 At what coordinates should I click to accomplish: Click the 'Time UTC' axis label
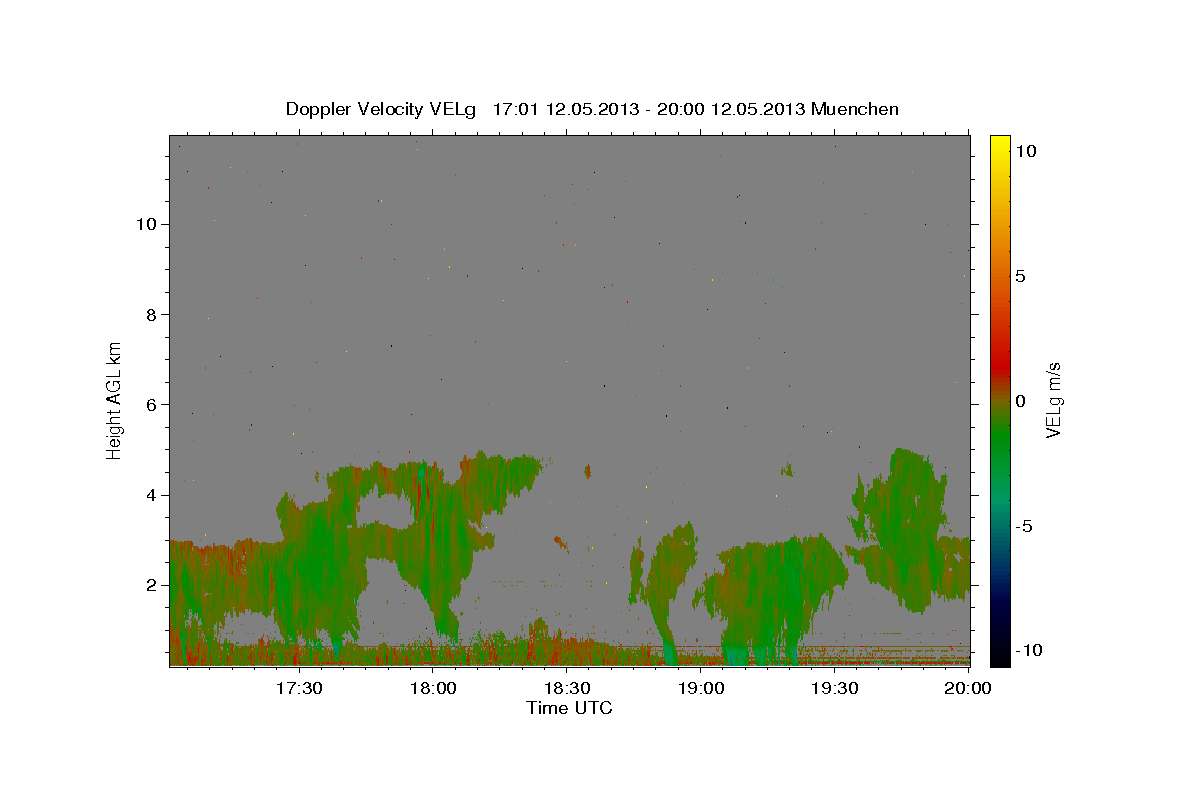[569, 708]
